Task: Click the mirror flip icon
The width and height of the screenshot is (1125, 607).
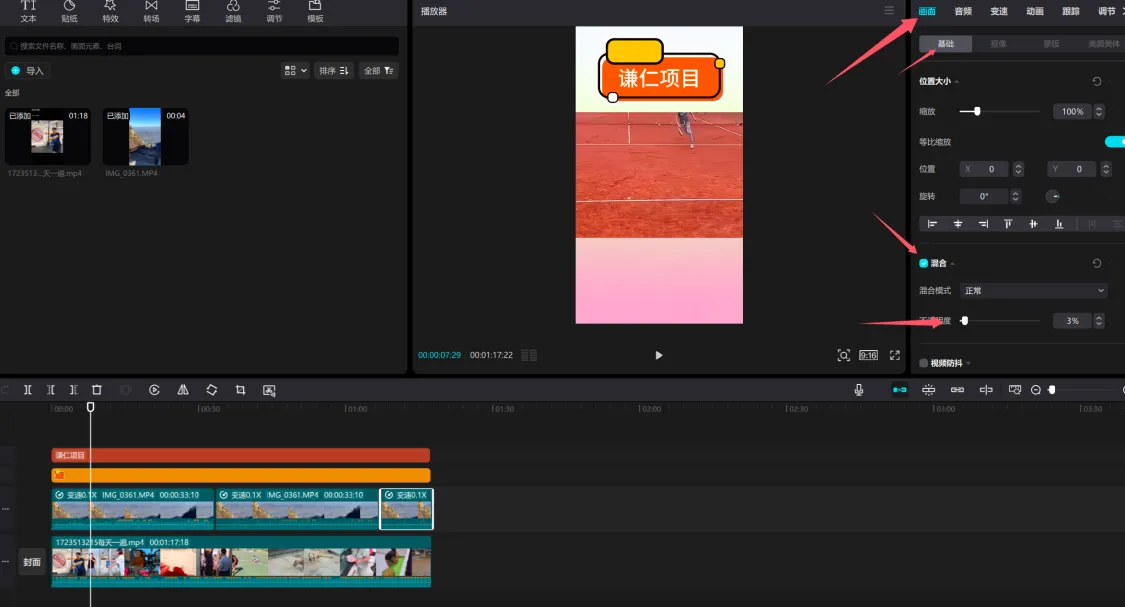Action: [183, 390]
